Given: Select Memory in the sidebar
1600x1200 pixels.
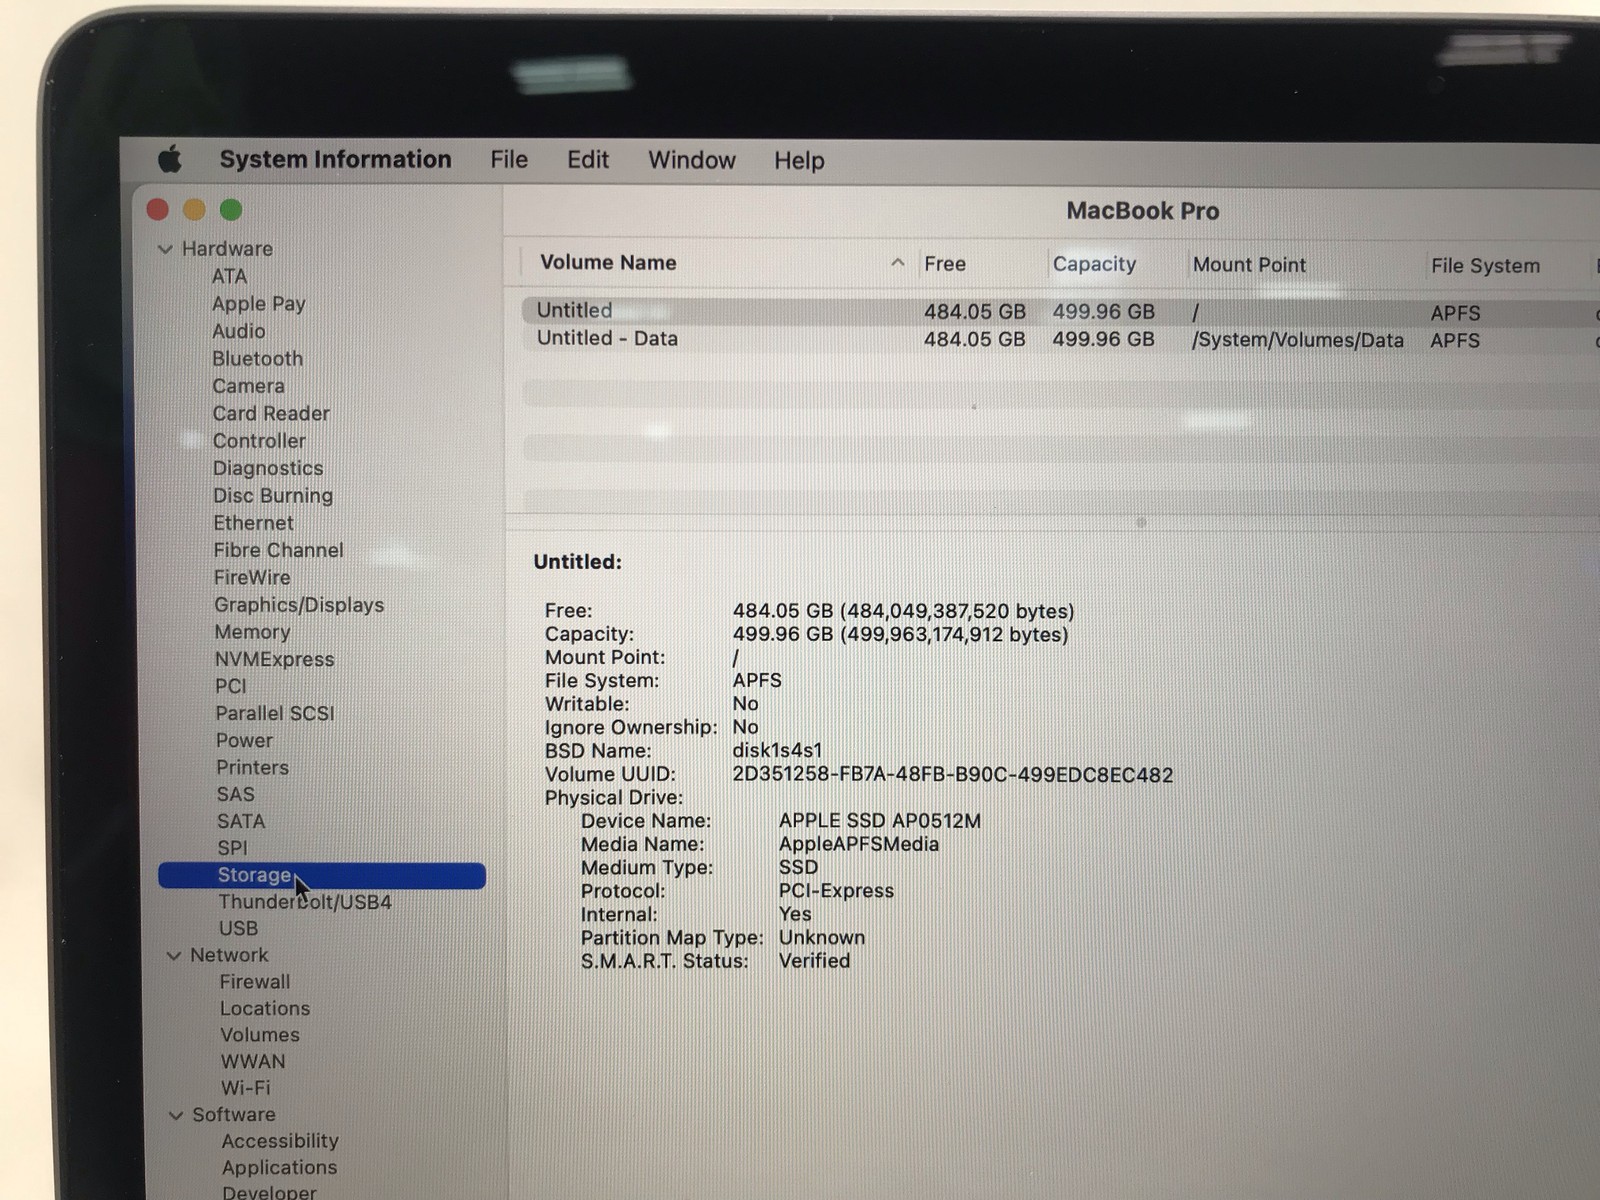Looking at the screenshot, I should point(252,632).
